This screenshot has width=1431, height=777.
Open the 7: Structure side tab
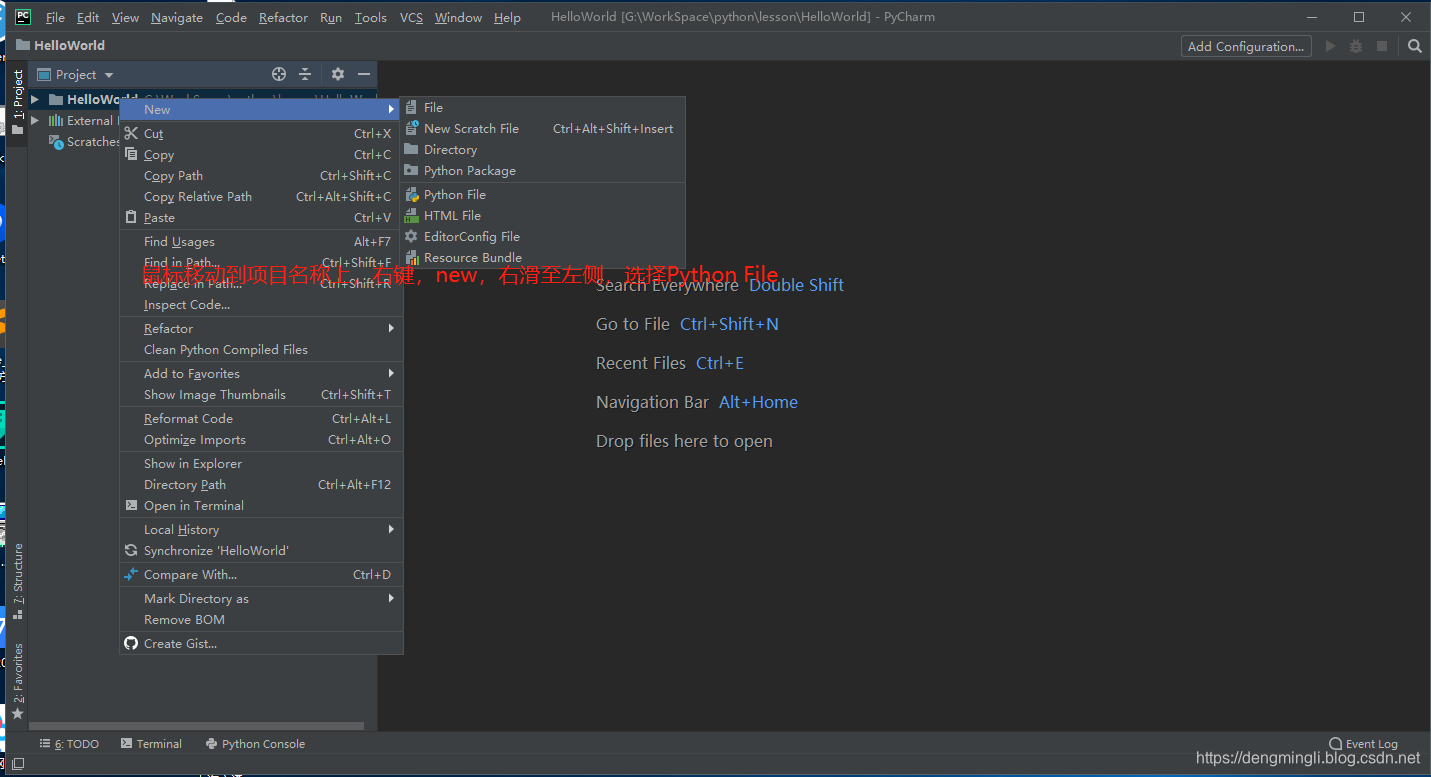pyautogui.click(x=17, y=581)
